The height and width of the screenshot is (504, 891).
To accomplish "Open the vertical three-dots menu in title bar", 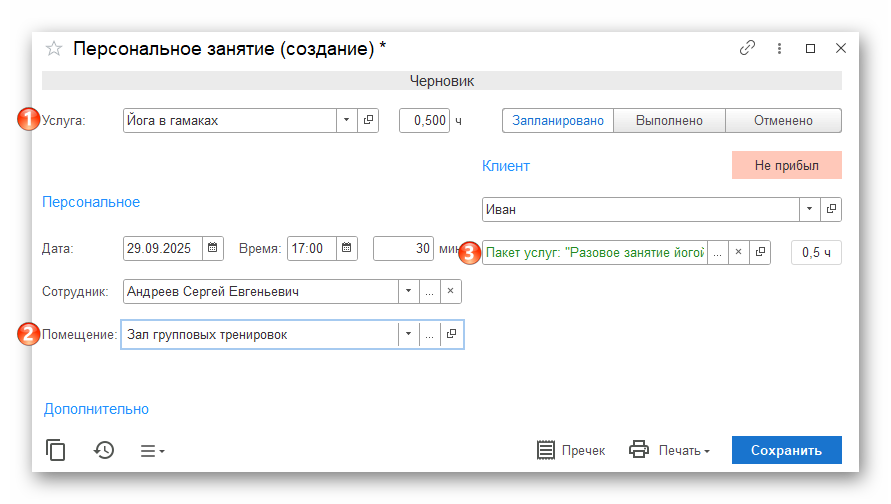I will 779,48.
